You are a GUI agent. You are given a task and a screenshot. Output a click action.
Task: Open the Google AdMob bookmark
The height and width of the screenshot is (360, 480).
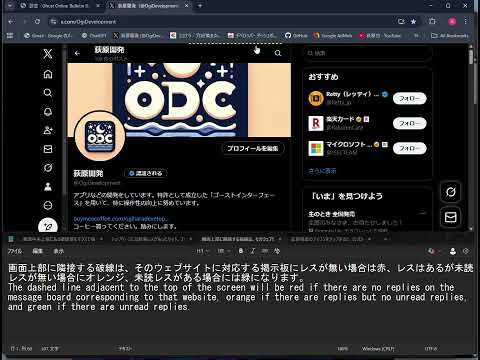point(333,35)
